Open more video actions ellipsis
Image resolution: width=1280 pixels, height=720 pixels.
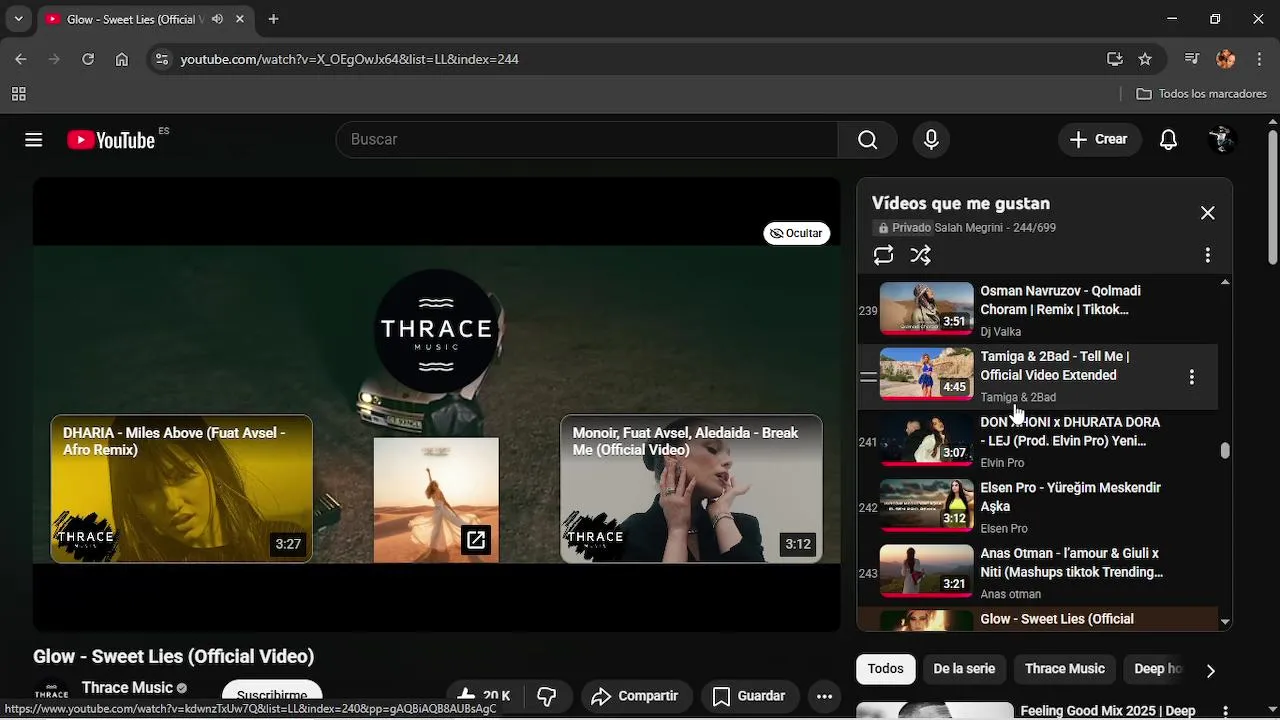click(x=824, y=696)
